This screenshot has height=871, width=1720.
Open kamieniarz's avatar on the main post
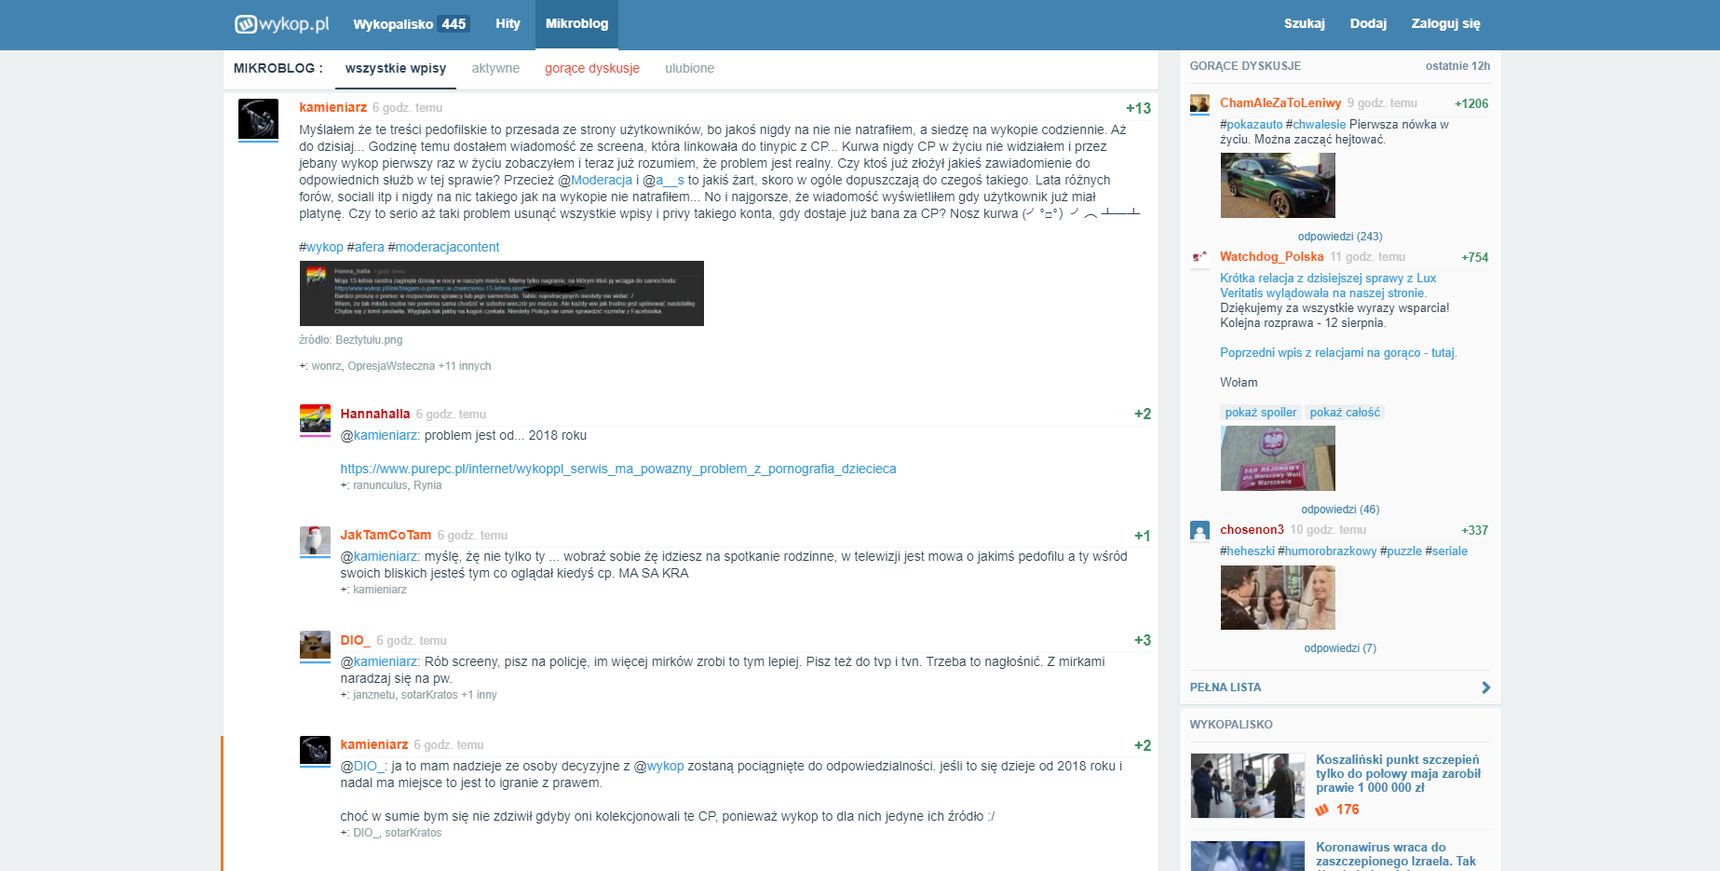258,119
